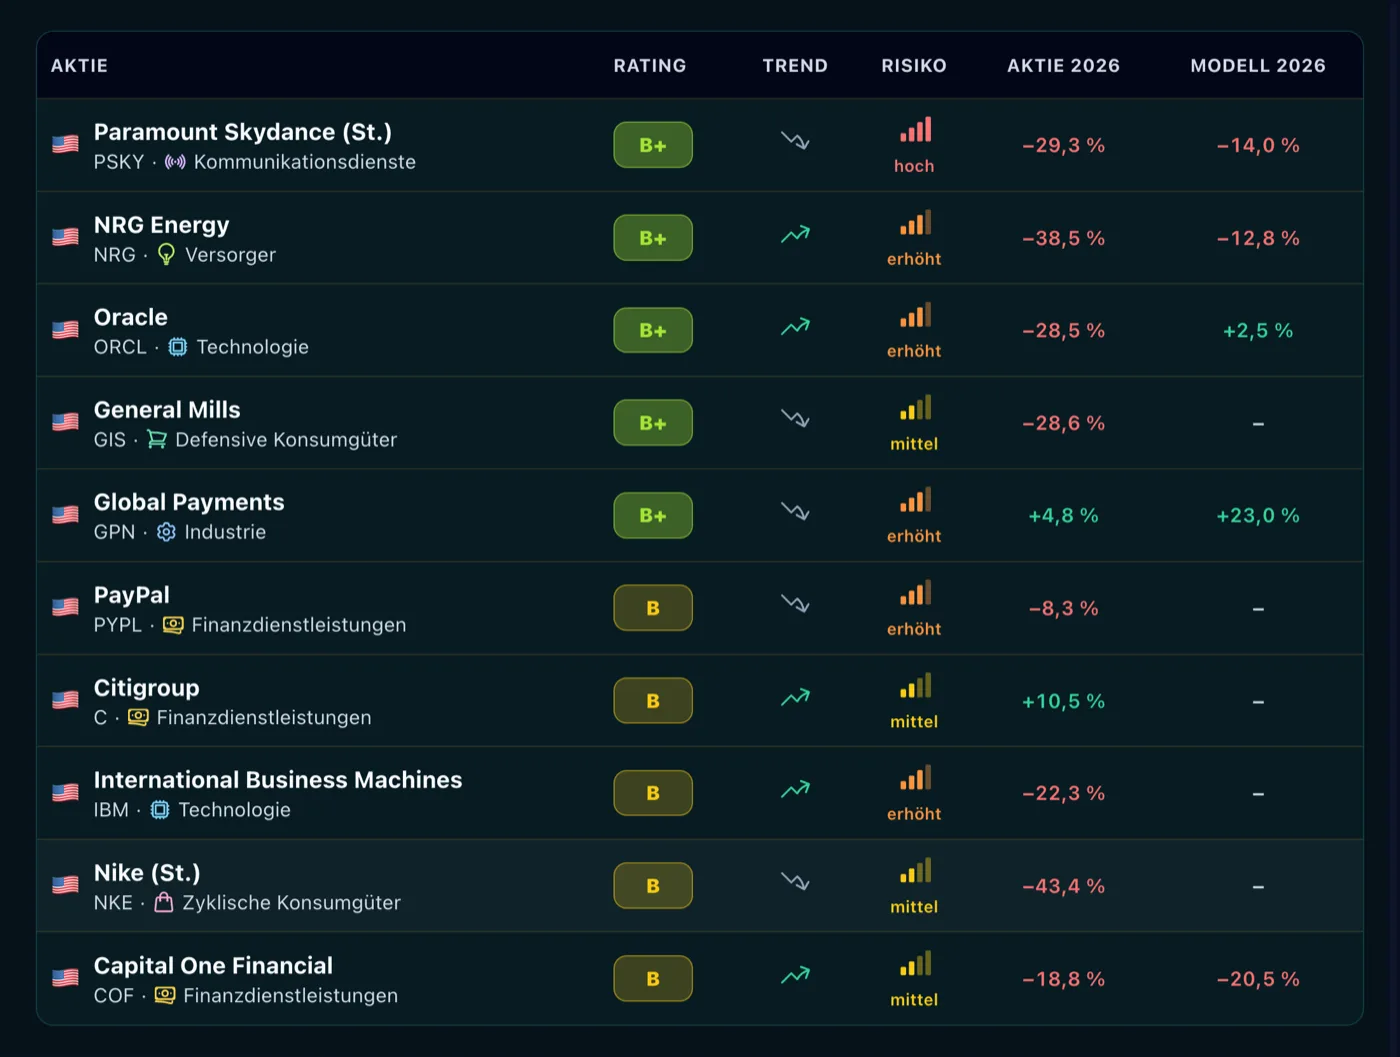
Task: Click the Finanzdienstleistungen icon in PayPal row
Action: (173, 625)
